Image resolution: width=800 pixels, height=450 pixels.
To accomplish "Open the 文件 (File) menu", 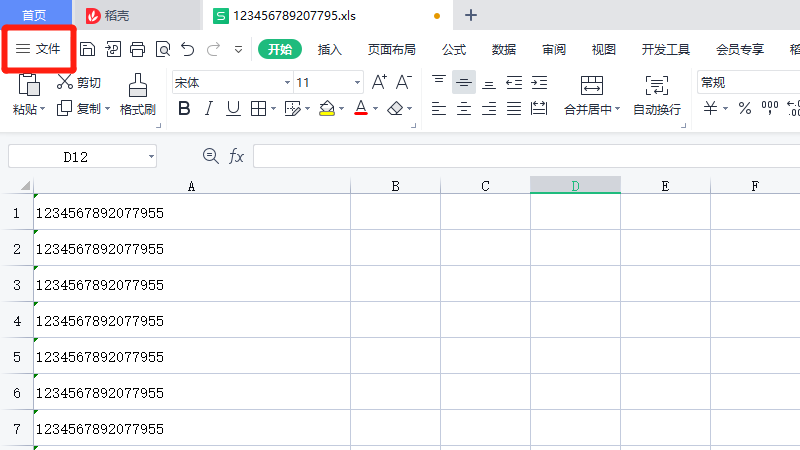I will pyautogui.click(x=38, y=48).
